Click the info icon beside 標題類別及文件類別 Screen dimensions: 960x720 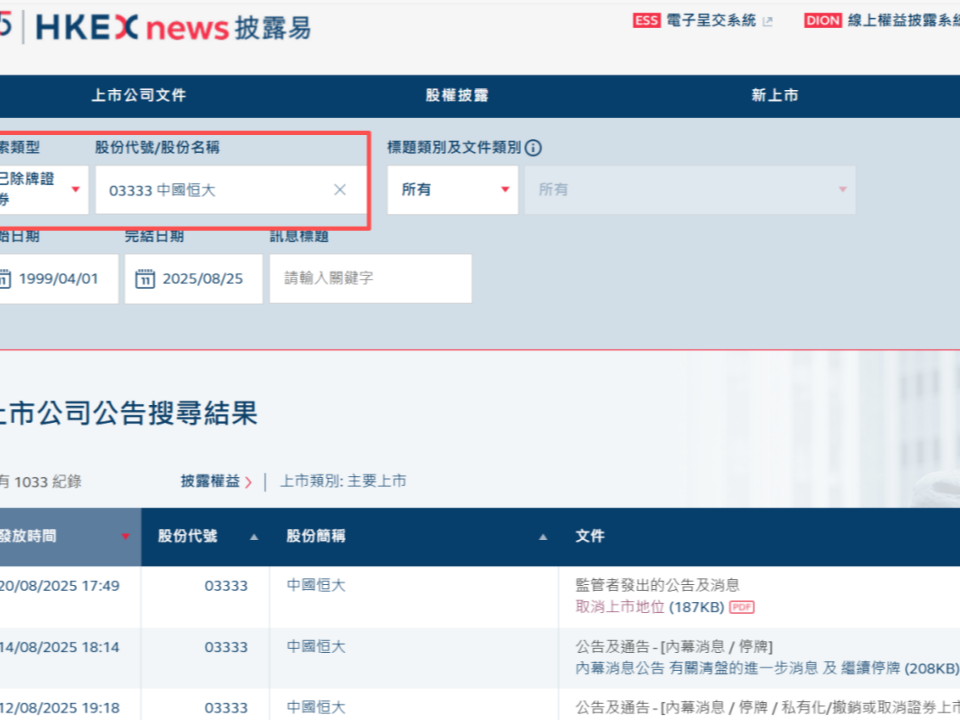point(534,148)
